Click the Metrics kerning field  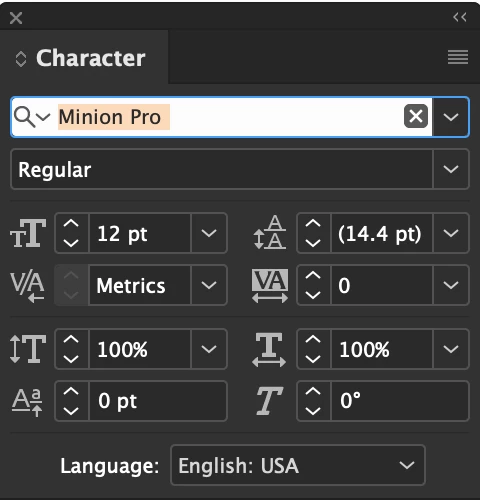[140, 285]
